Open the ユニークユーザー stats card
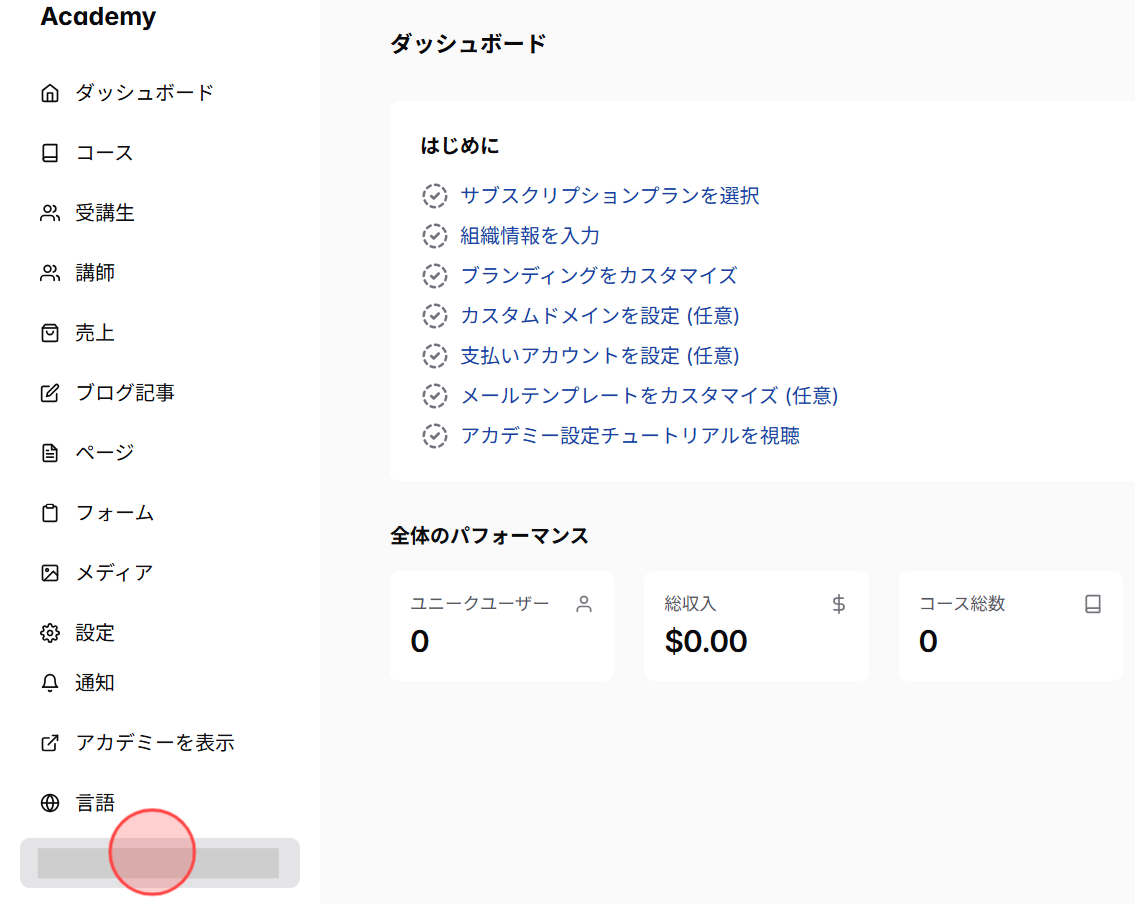The height and width of the screenshot is (904, 1135). point(502,625)
